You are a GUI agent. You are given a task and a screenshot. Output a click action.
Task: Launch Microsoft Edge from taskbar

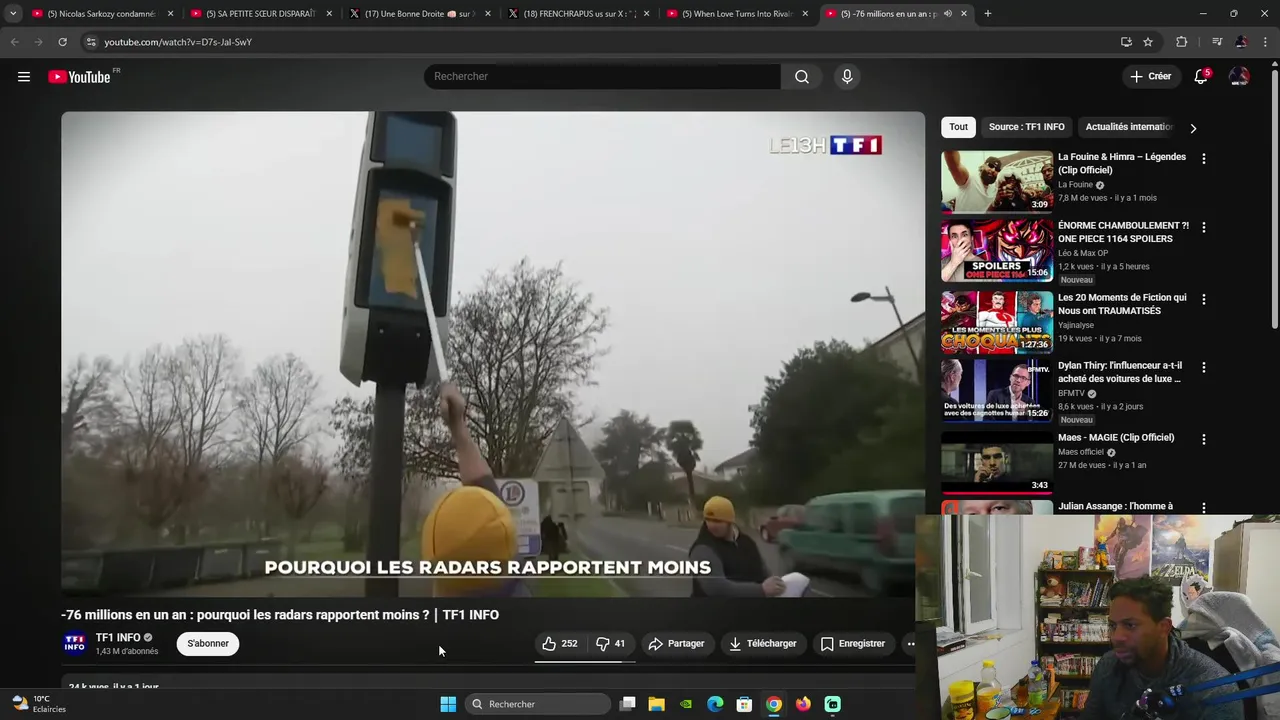point(715,704)
